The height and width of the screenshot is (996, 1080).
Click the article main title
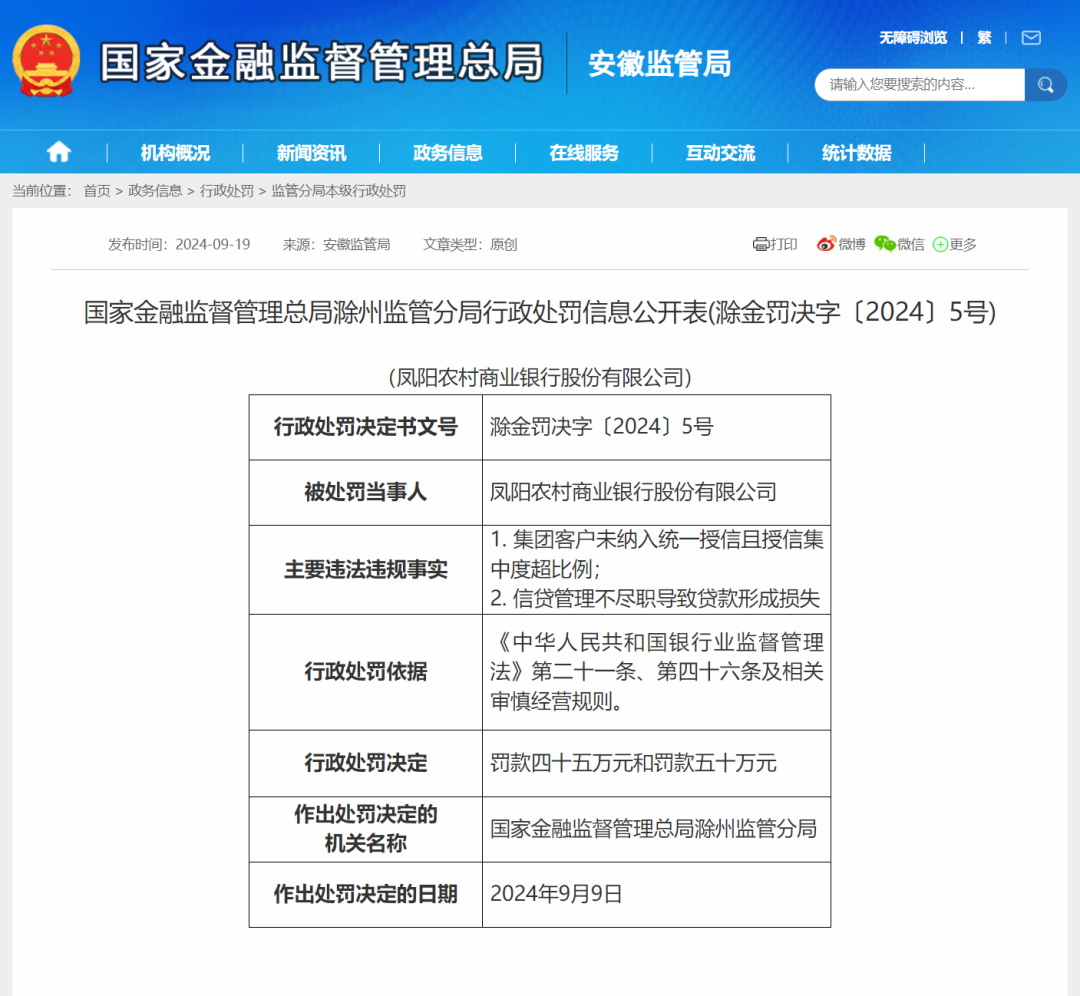coord(540,312)
